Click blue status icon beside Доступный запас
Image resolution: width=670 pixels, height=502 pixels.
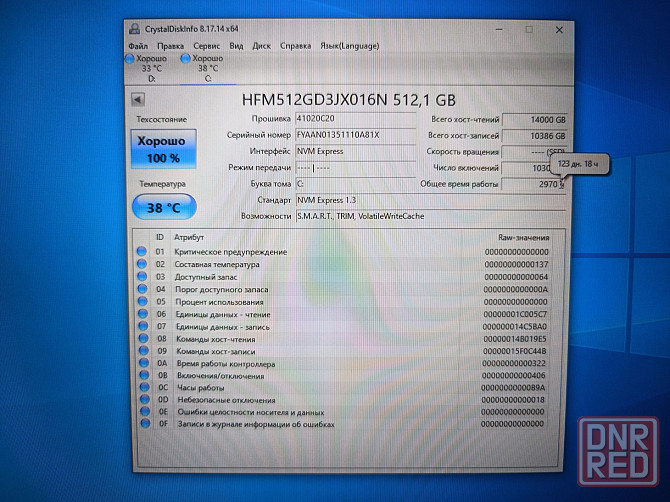tap(141, 276)
